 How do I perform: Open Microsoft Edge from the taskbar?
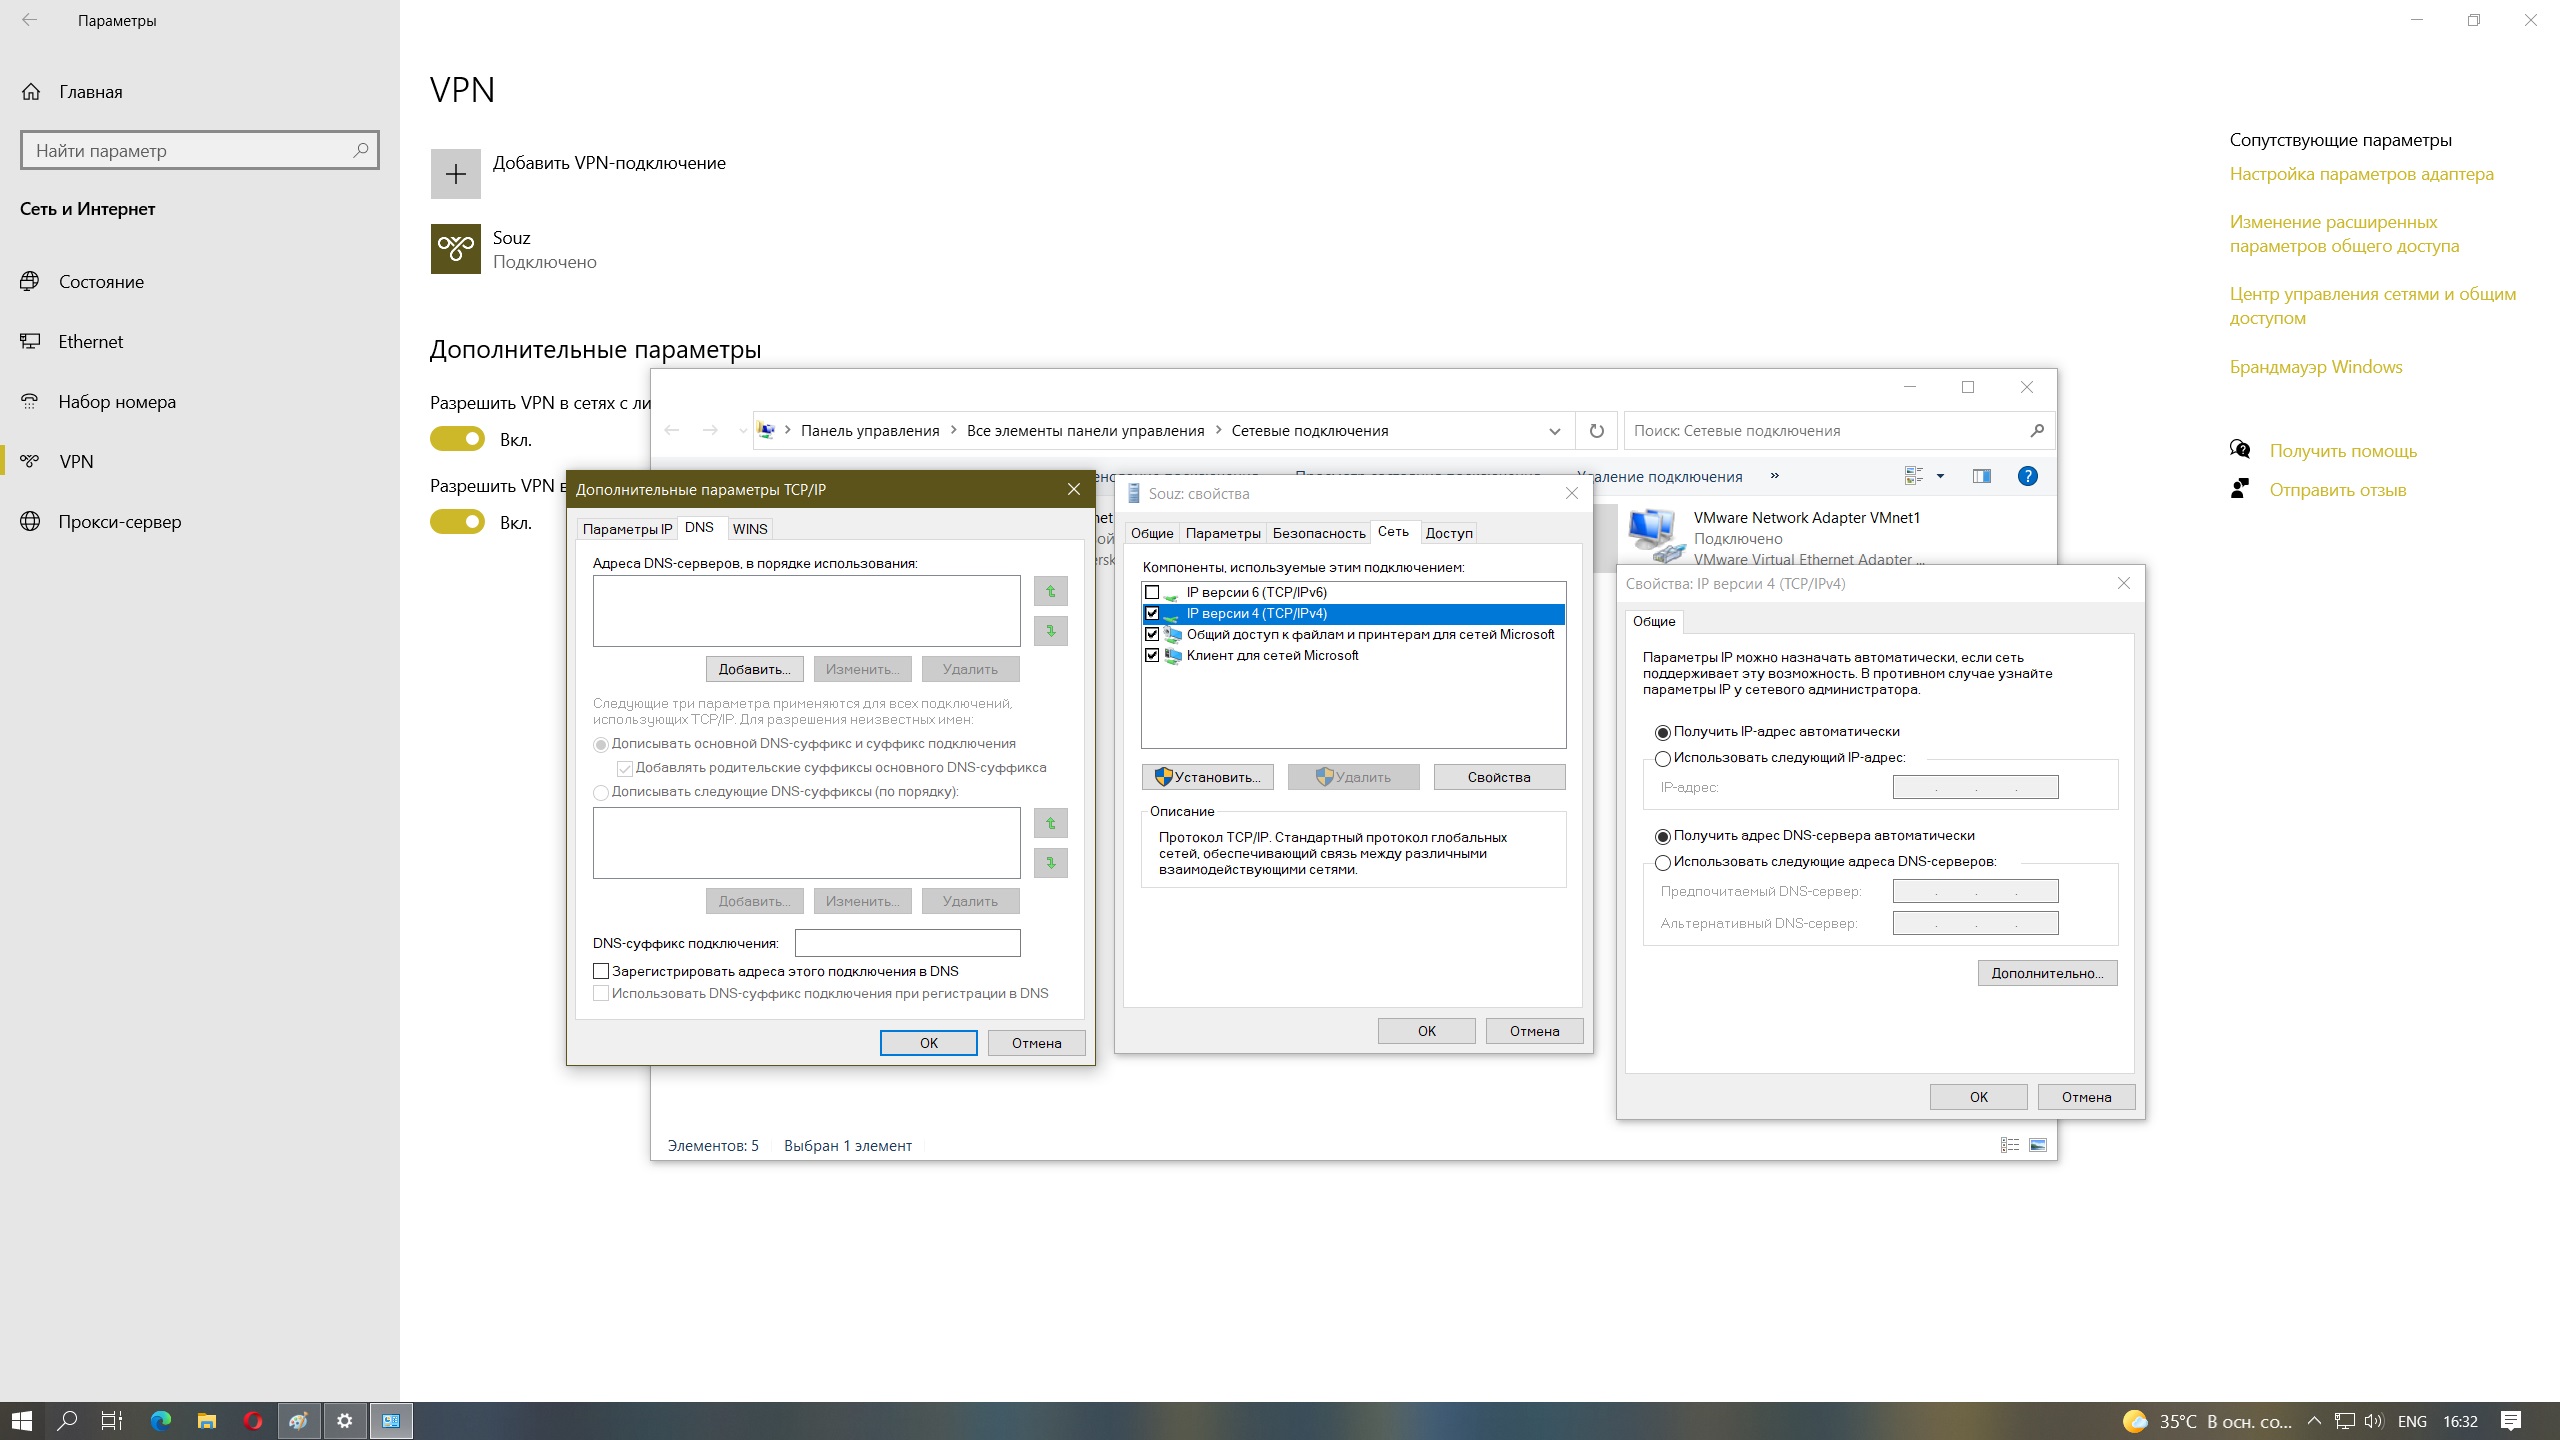click(160, 1420)
